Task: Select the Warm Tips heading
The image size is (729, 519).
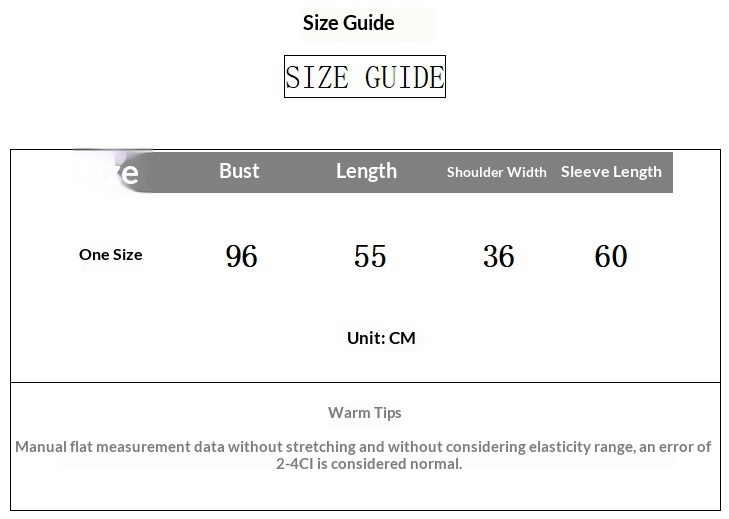Action: 365,412
